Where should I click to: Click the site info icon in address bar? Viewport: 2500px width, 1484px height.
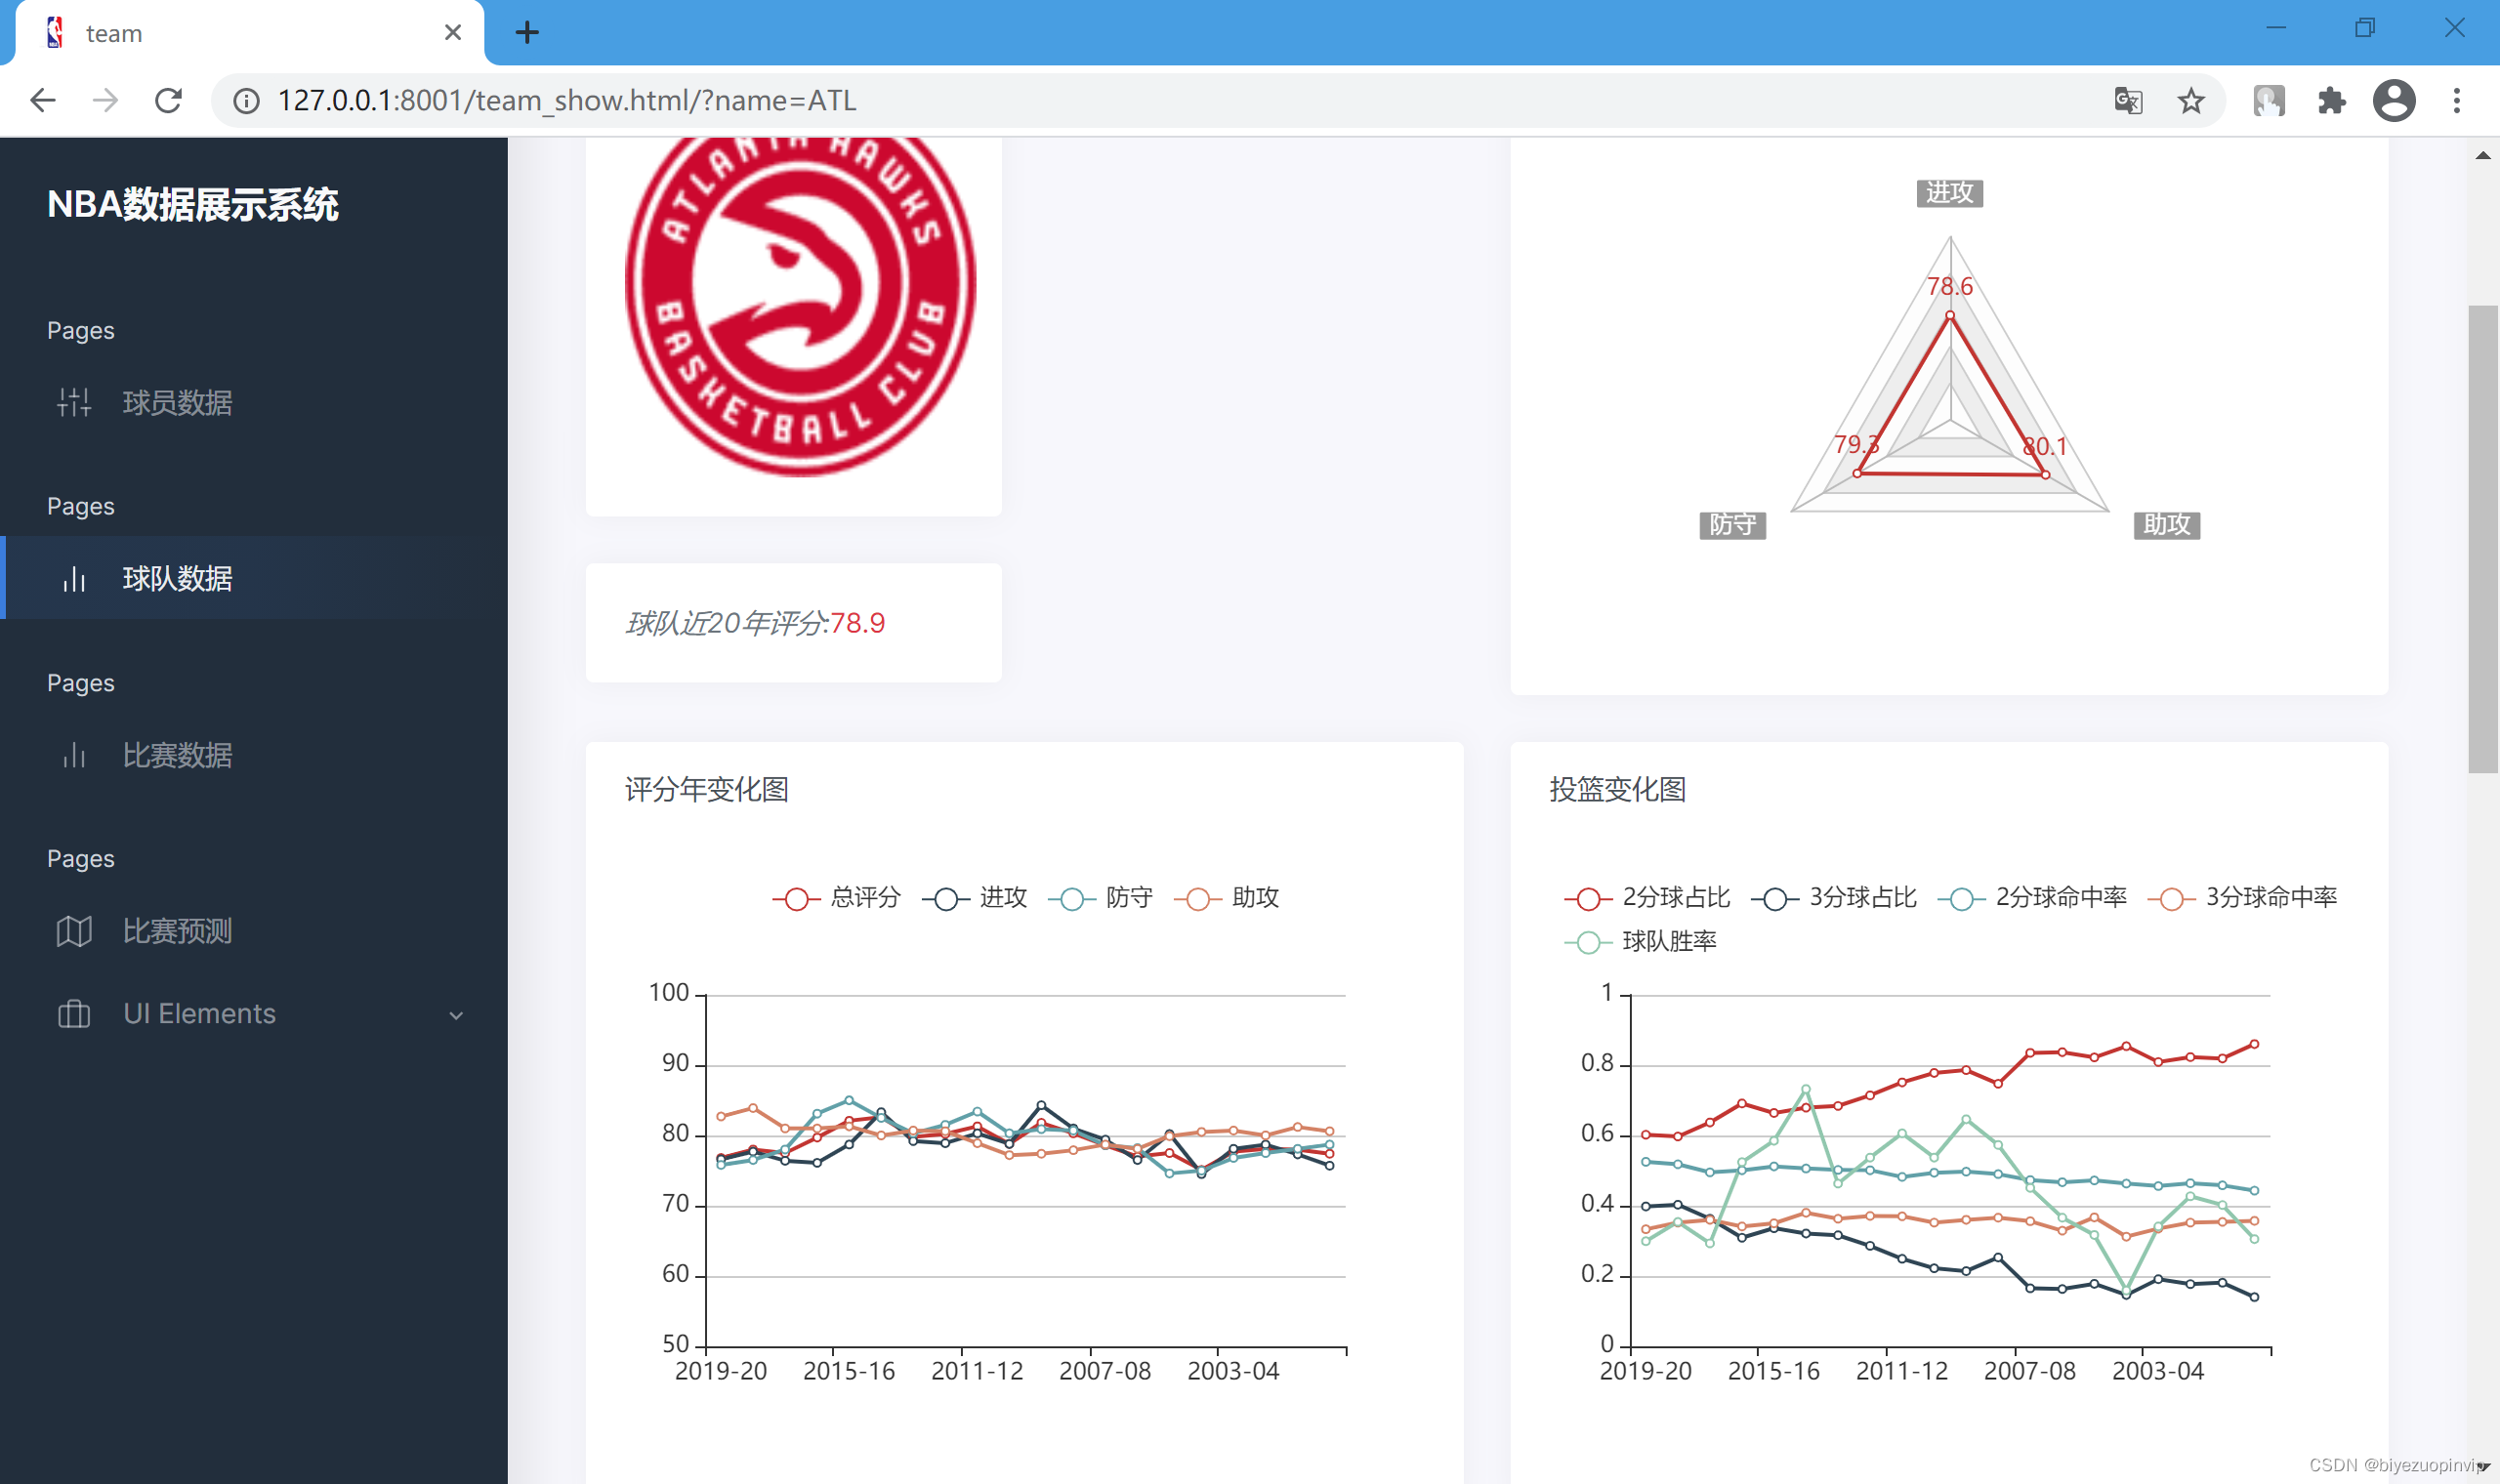tap(246, 100)
